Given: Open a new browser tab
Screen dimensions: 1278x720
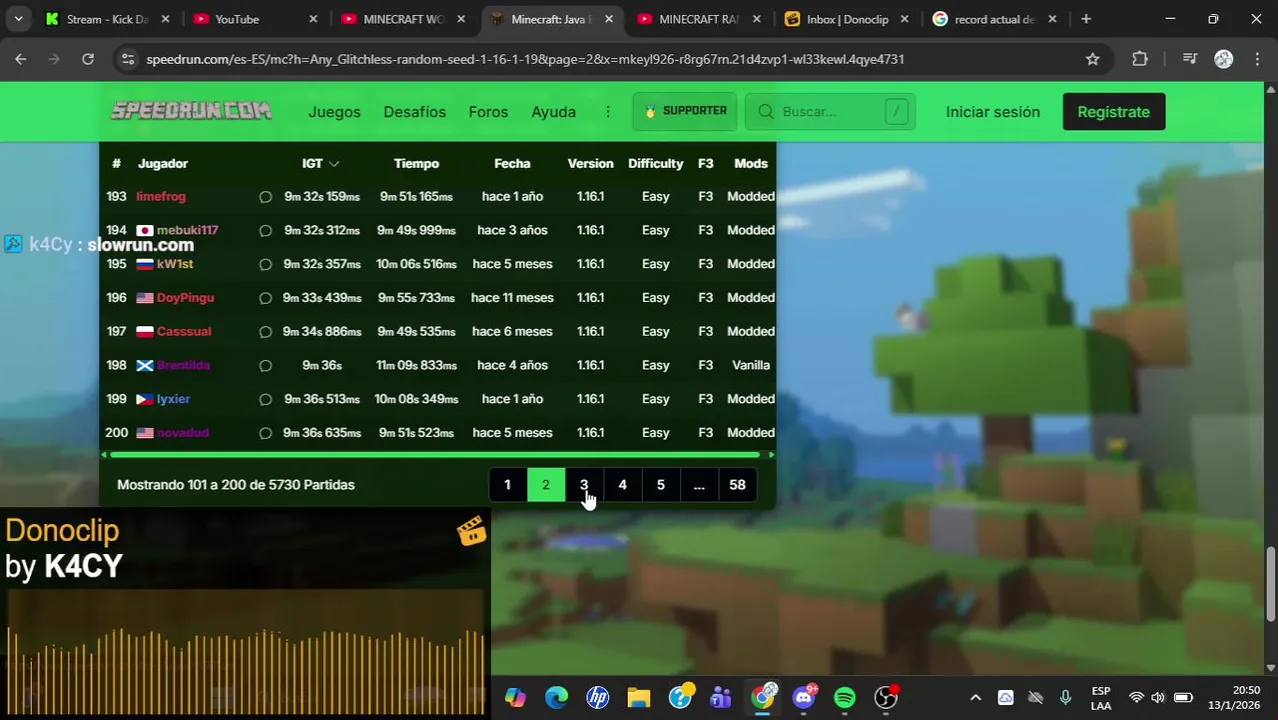Looking at the screenshot, I should [x=1086, y=19].
